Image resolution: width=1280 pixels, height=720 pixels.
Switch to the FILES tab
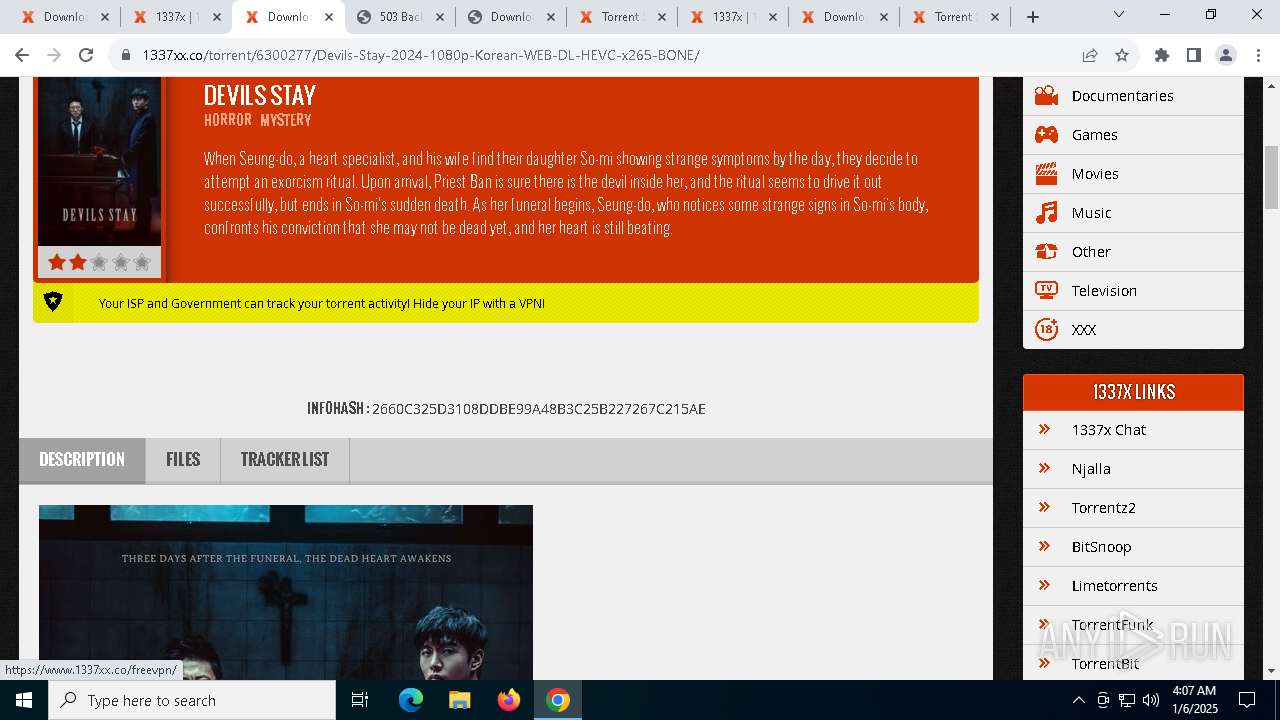click(x=183, y=460)
